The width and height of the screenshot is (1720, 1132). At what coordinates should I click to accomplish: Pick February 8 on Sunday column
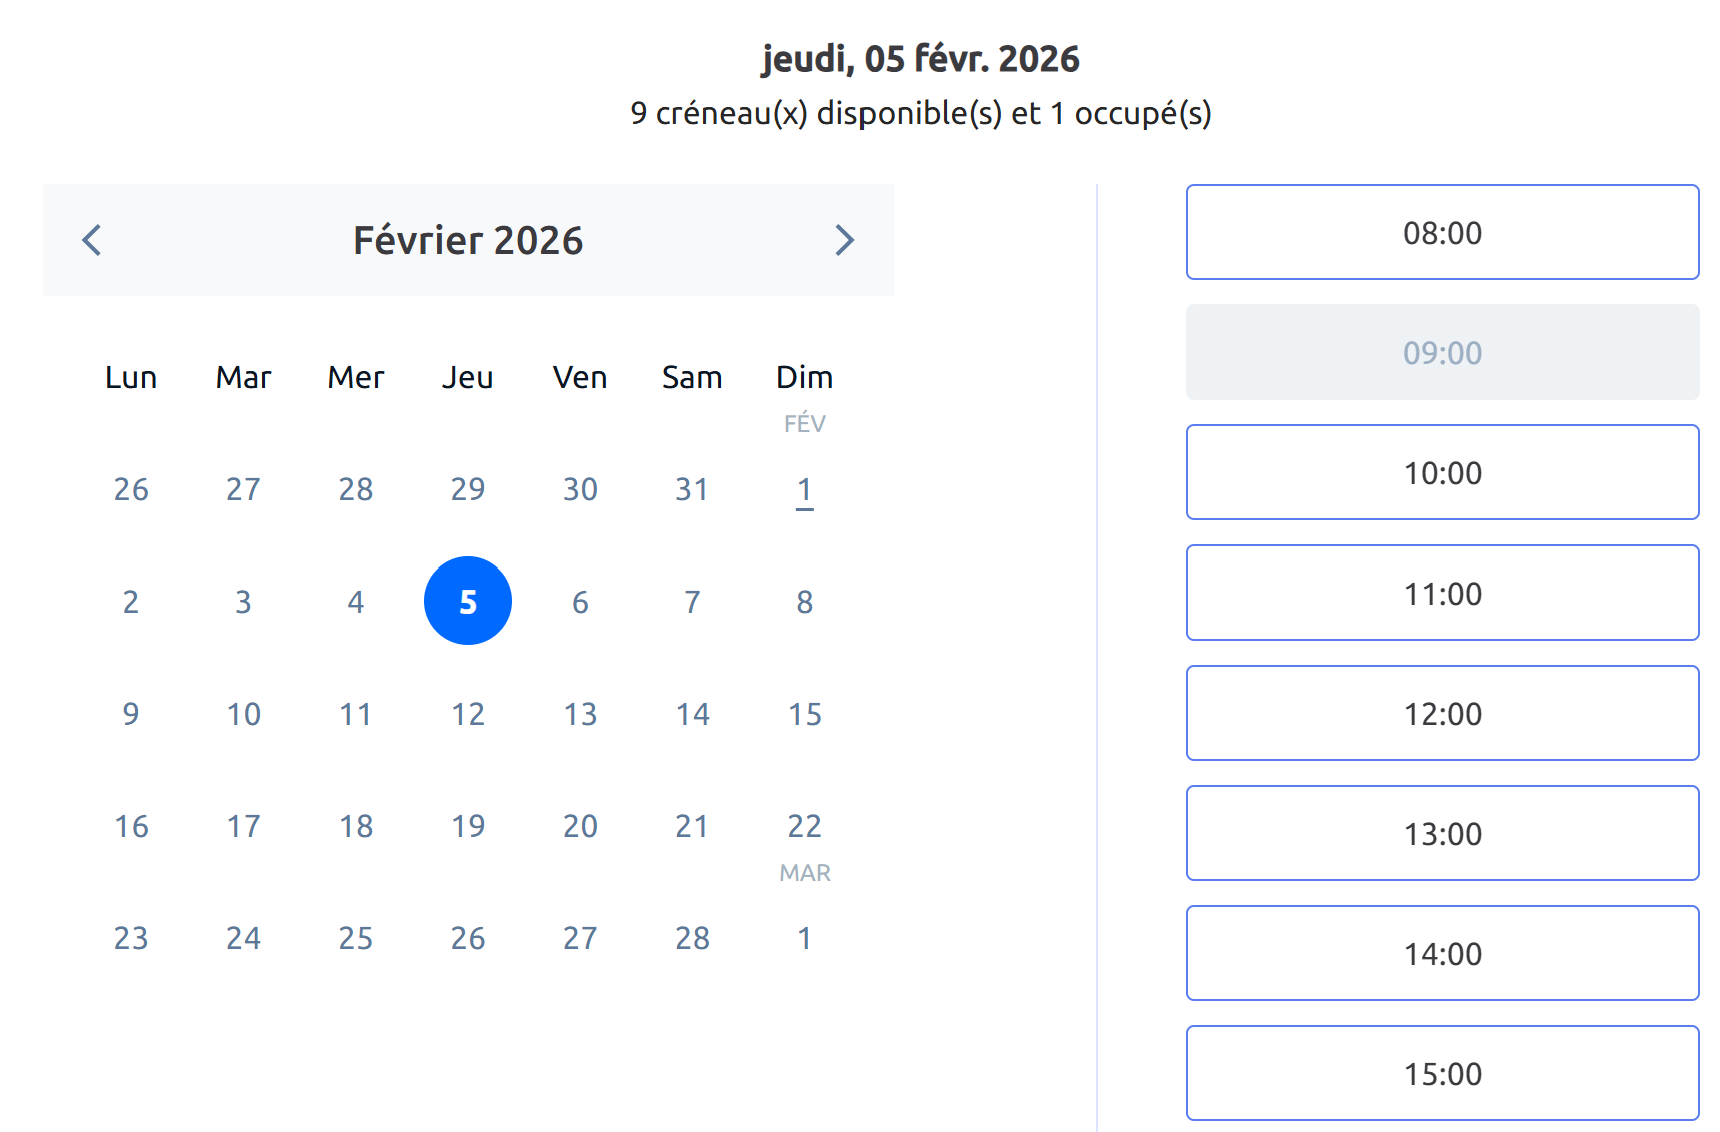(804, 601)
